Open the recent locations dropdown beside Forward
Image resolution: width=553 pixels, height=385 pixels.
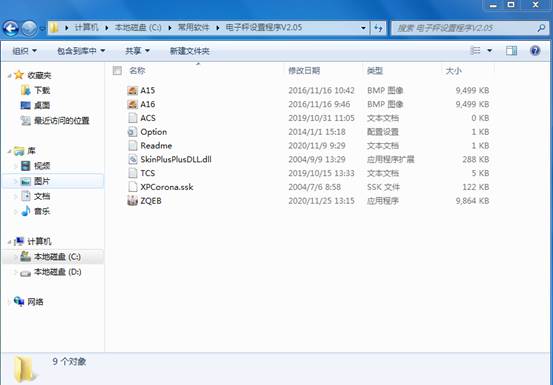(x=42, y=28)
